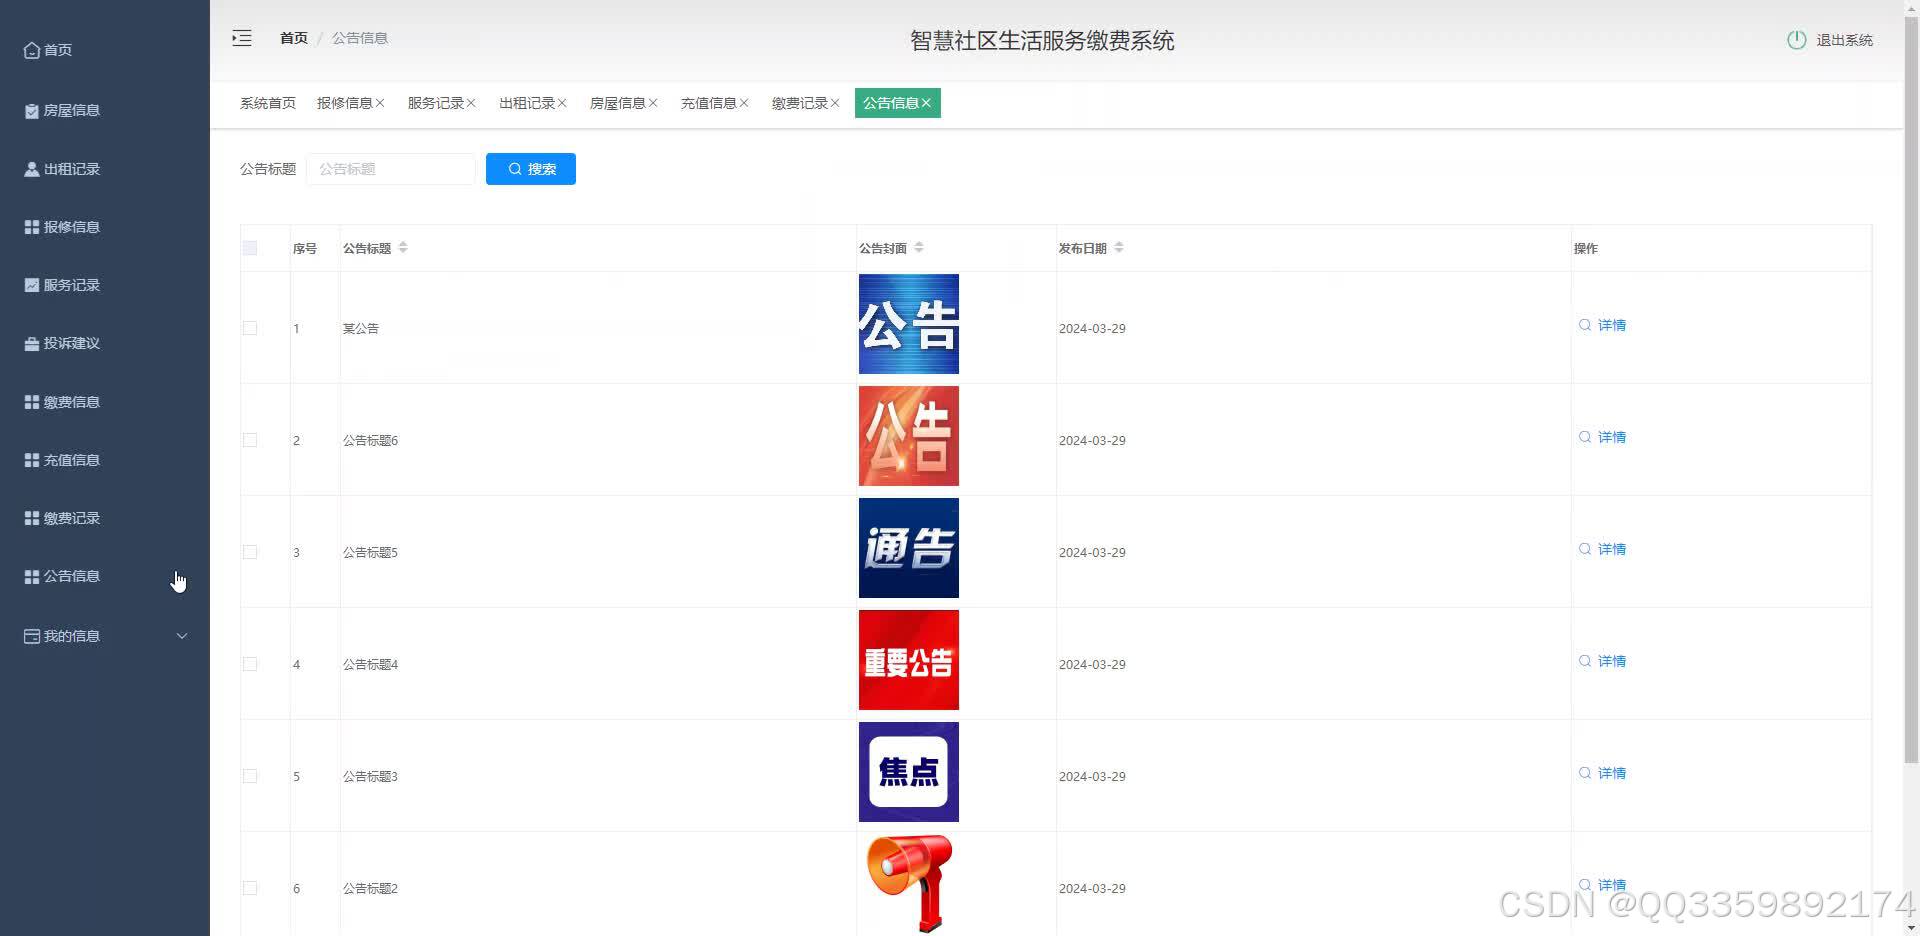Viewport: 1920px width, 936px height.
Task: Click the 出租记录 person icon
Action: click(x=32, y=169)
